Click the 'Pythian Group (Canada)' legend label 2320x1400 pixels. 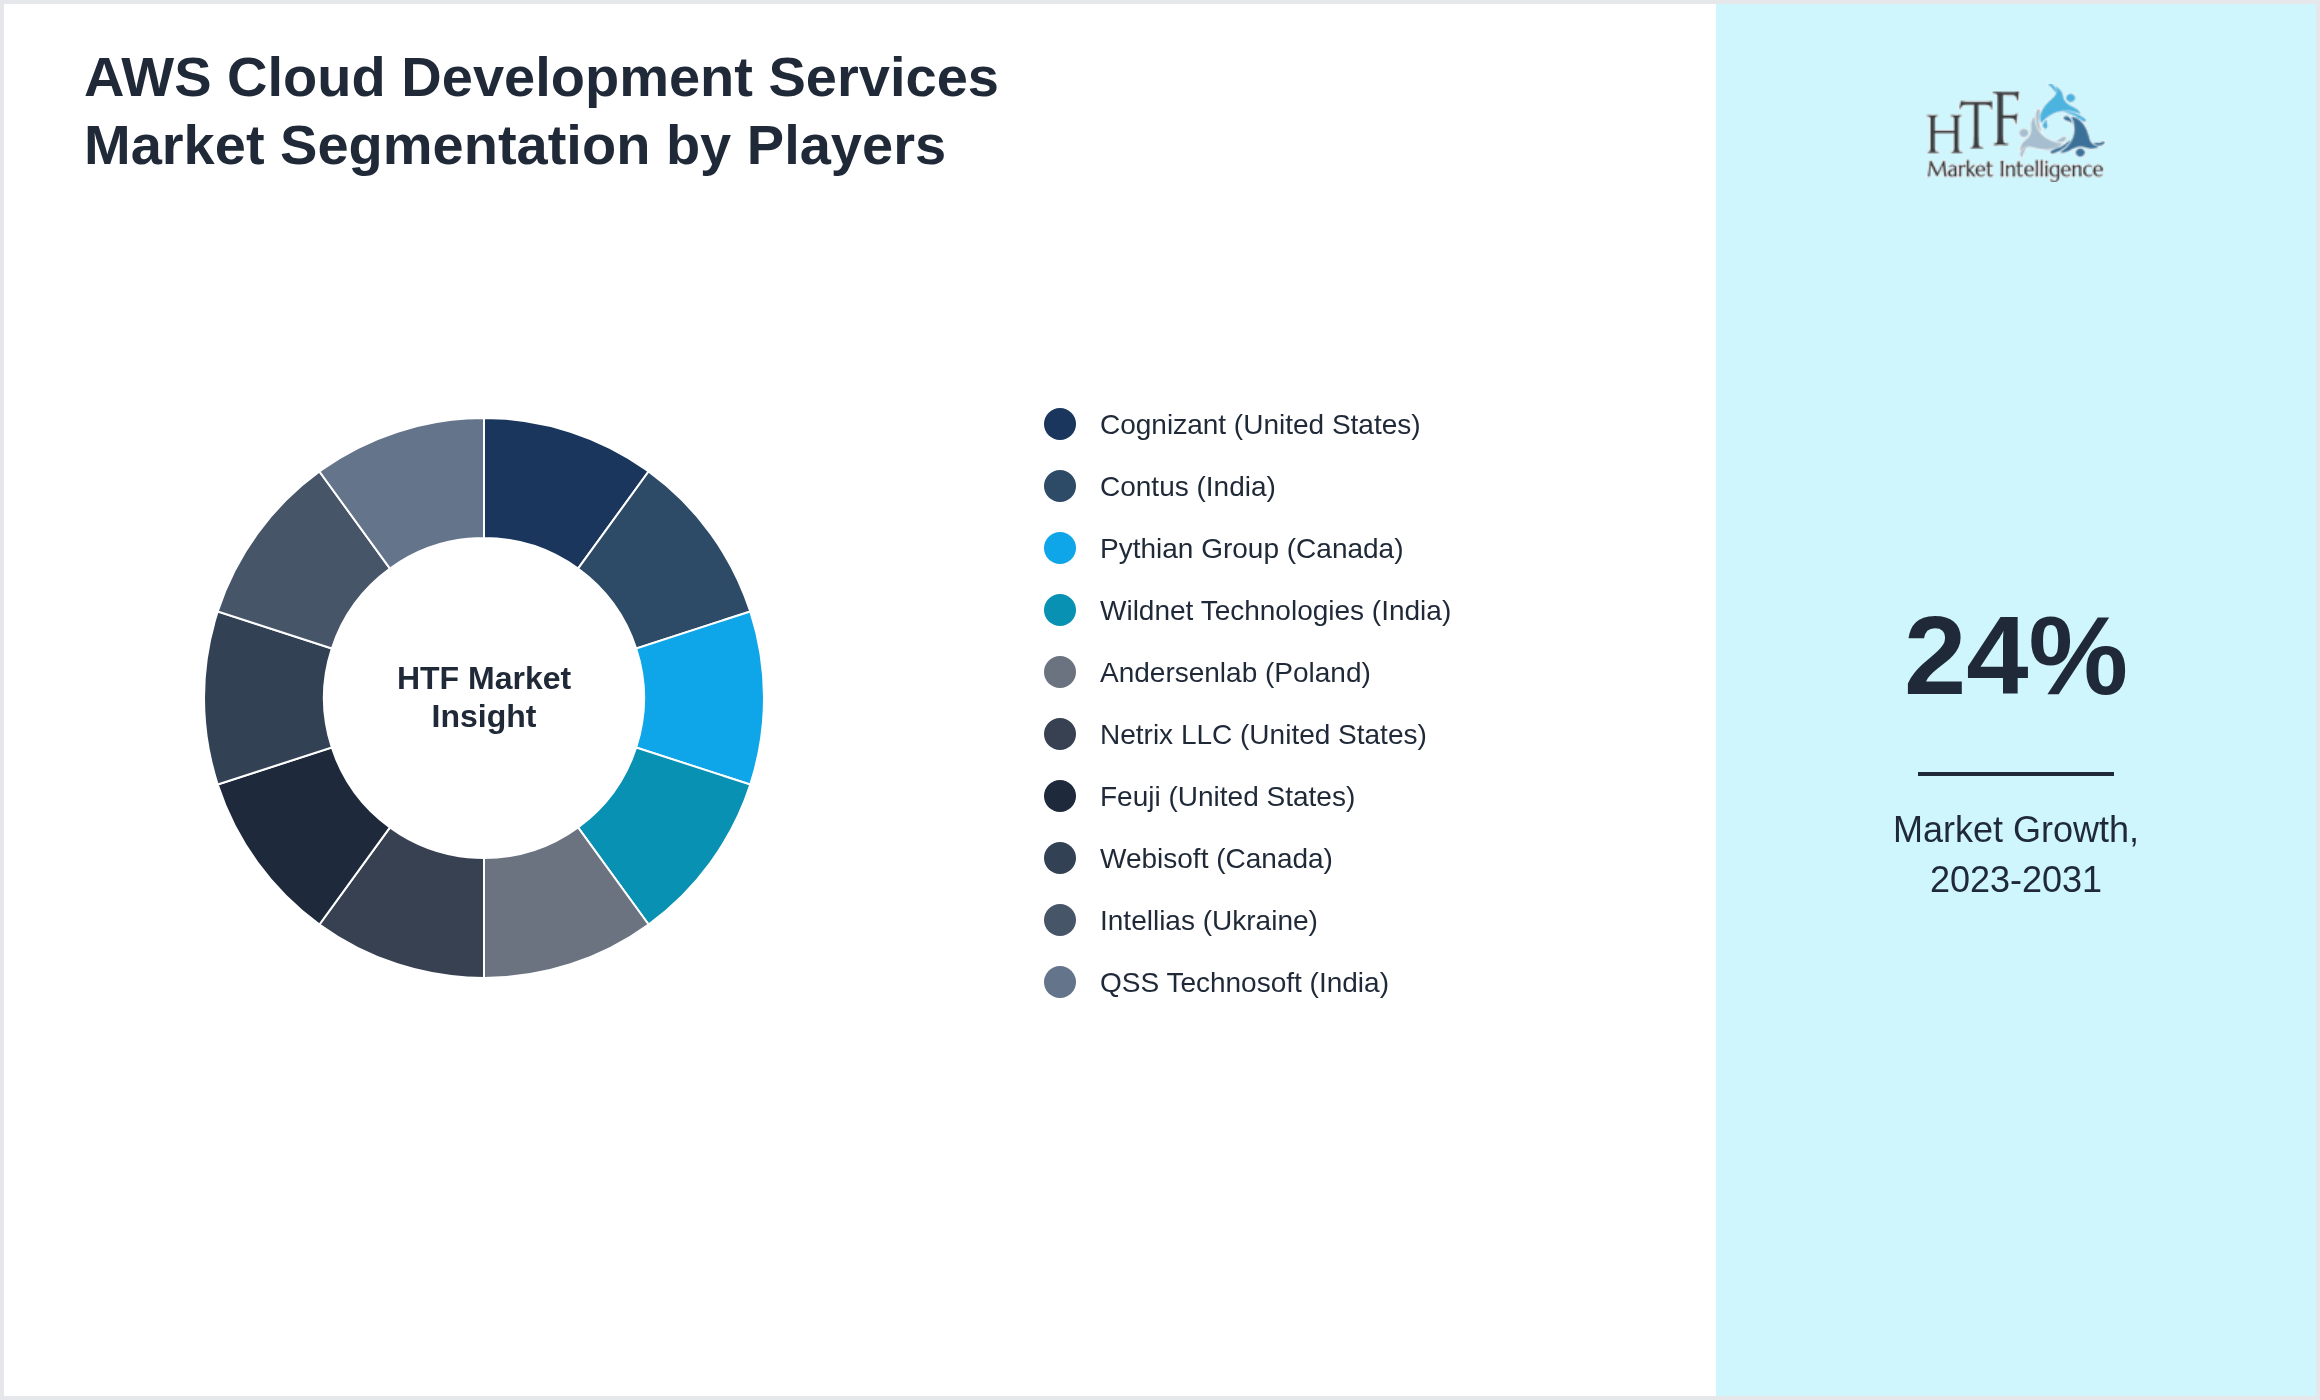[x=1251, y=549]
